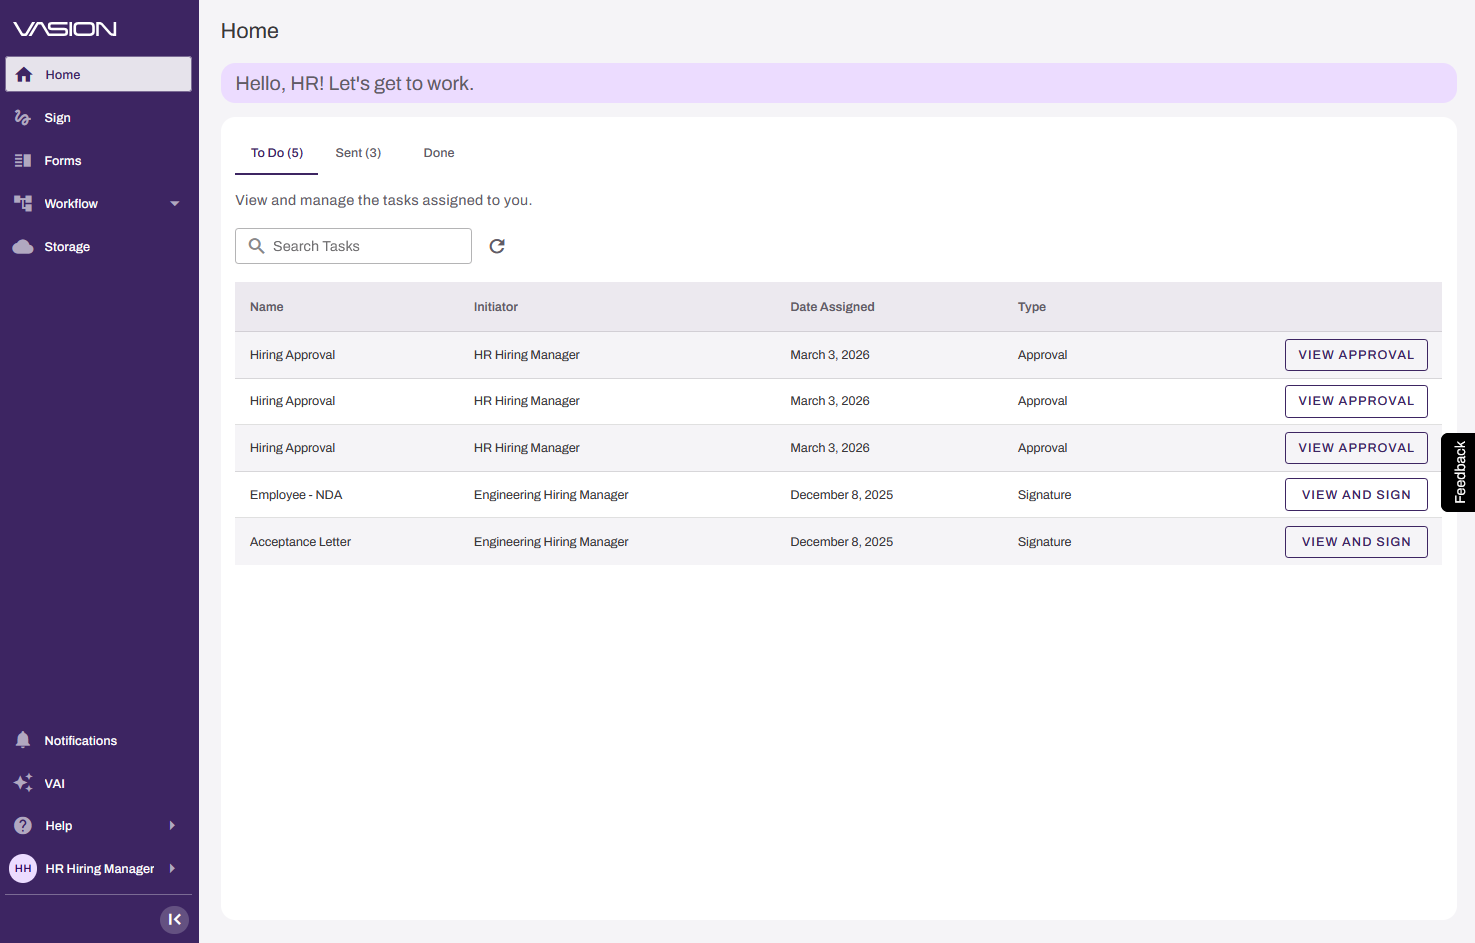
Task: Click the Sign signature icon
Action: [x=23, y=117]
